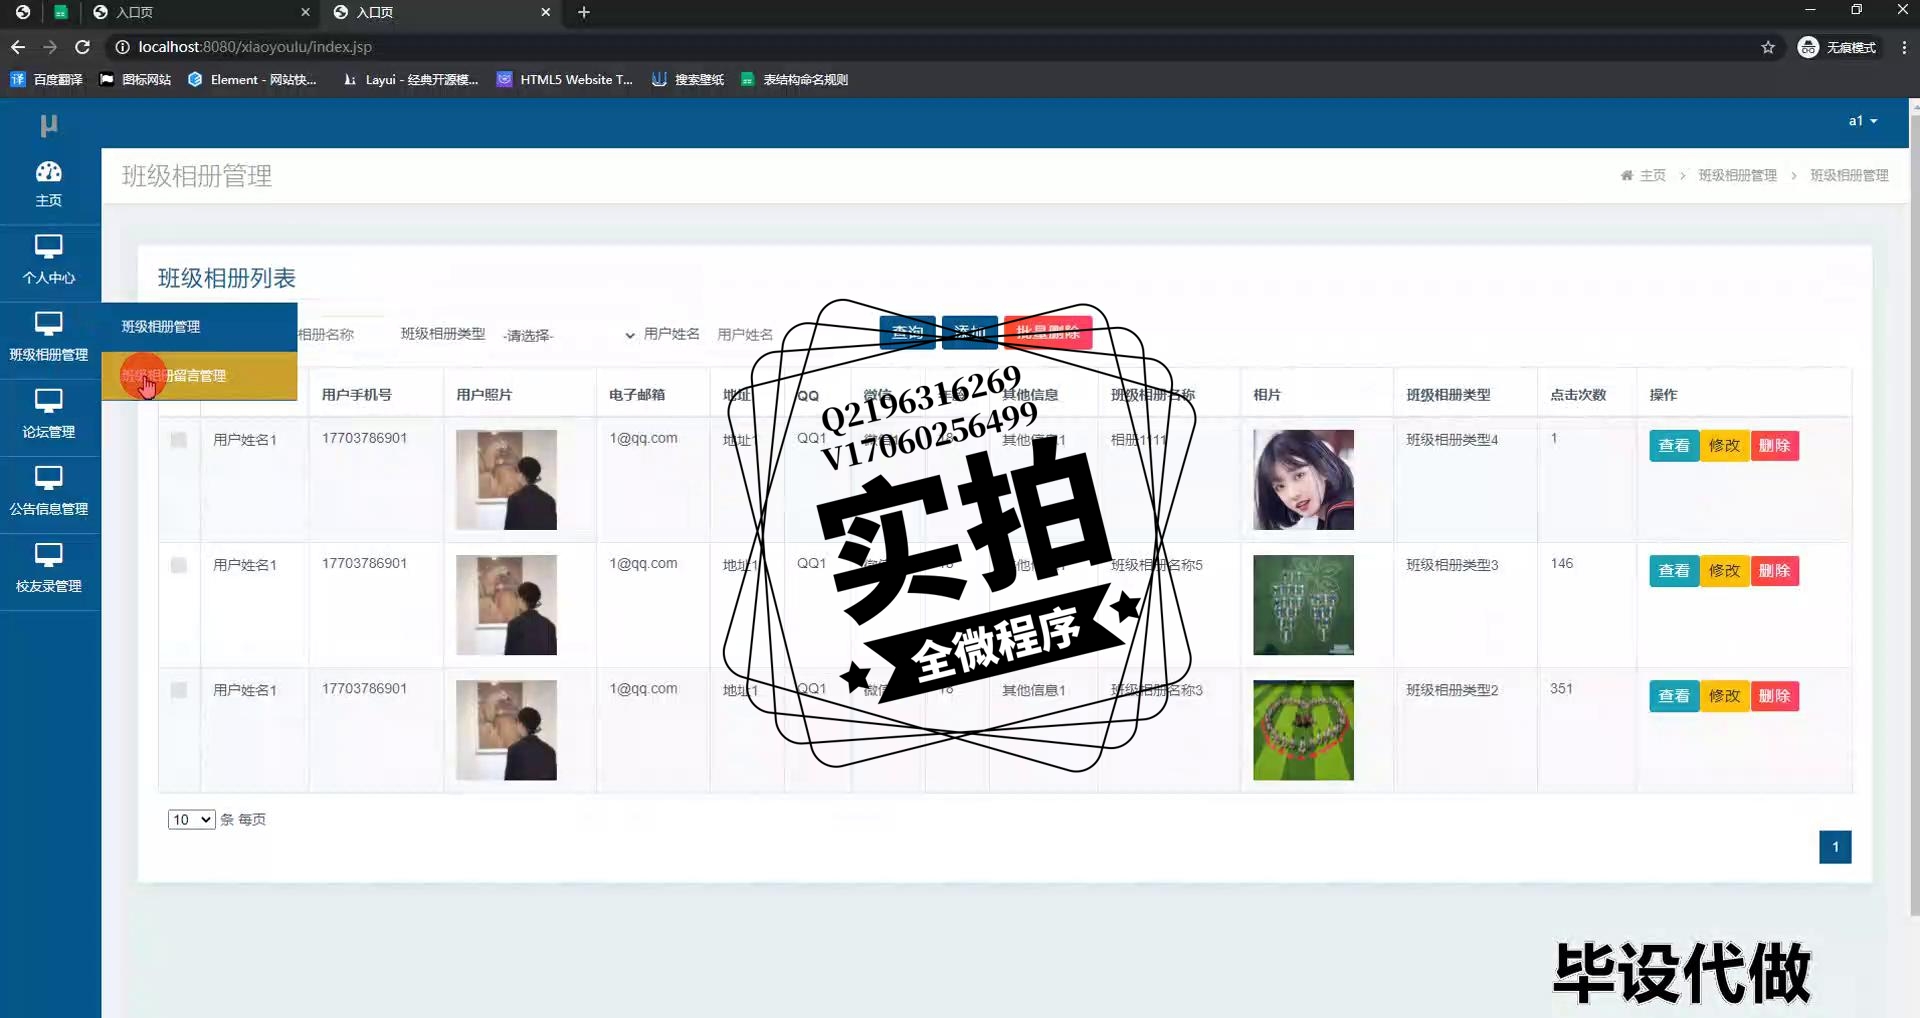
Task: Focus the 相册名称 search input
Action: tap(340, 335)
